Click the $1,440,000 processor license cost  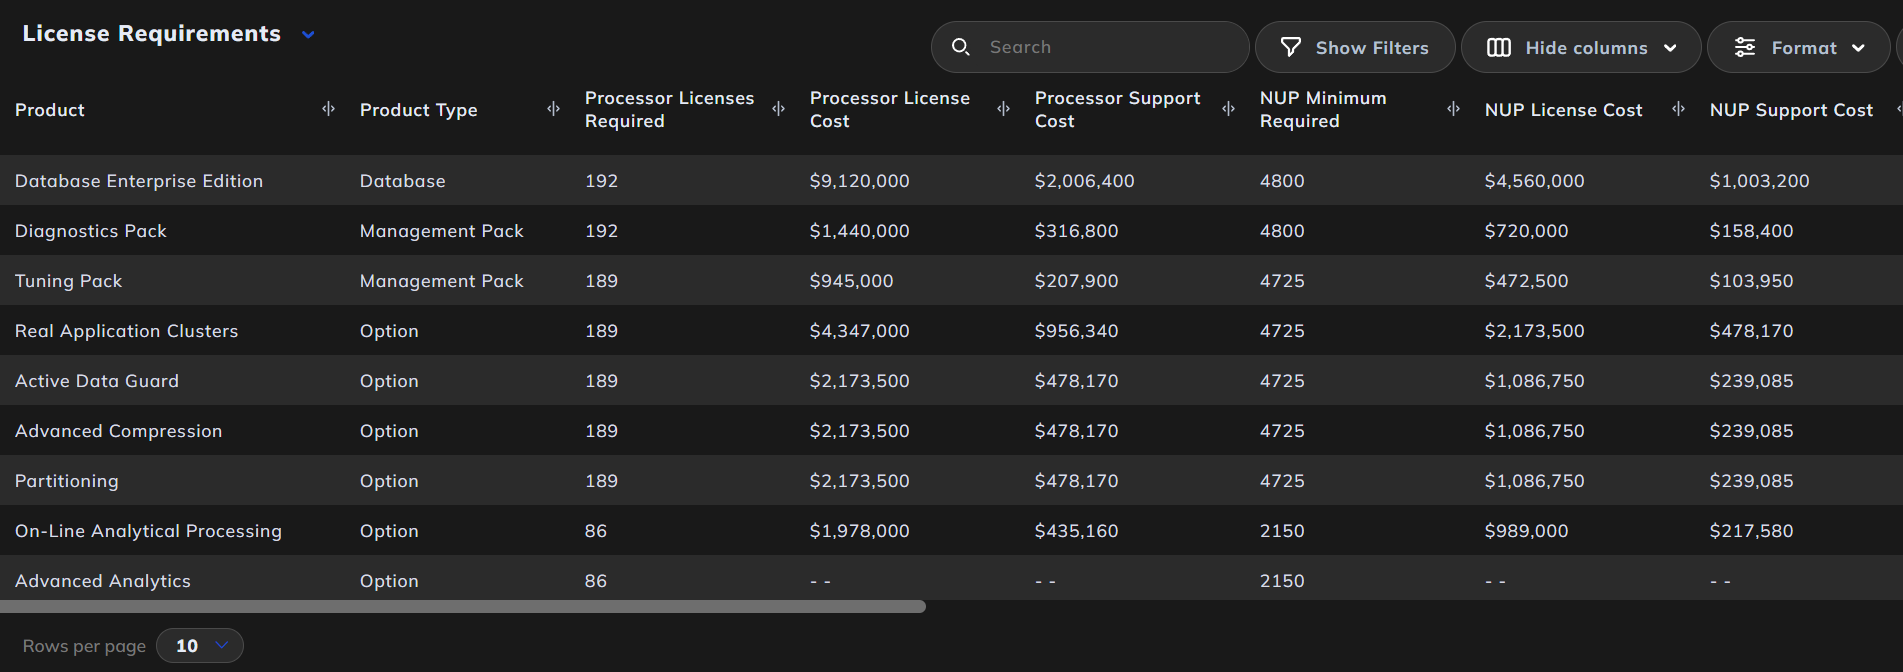coord(860,231)
